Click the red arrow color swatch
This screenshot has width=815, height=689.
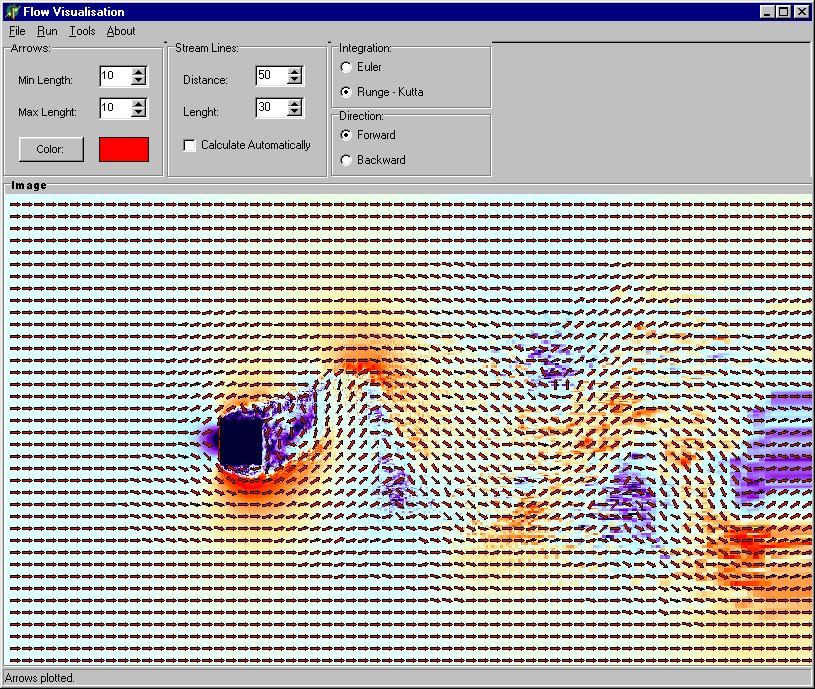pos(124,149)
